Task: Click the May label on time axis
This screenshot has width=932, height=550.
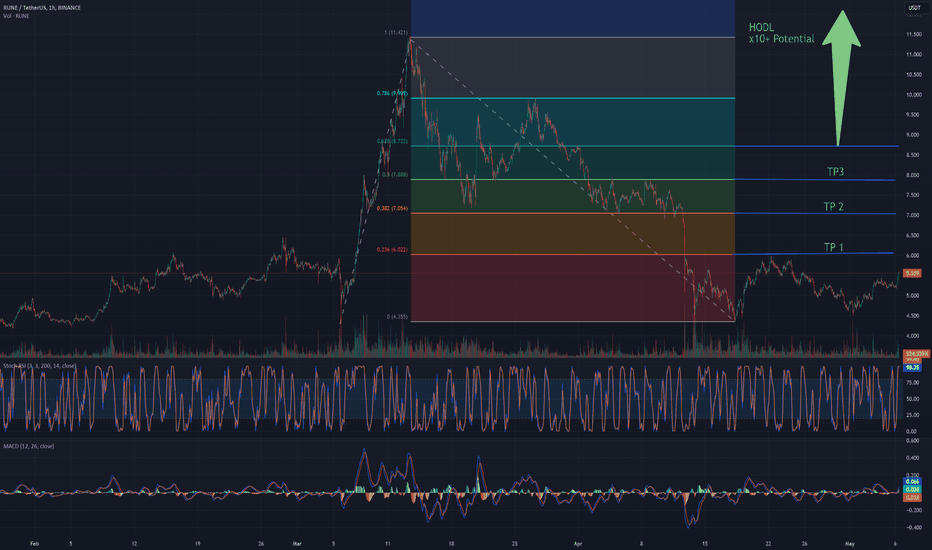Action: (x=850, y=543)
